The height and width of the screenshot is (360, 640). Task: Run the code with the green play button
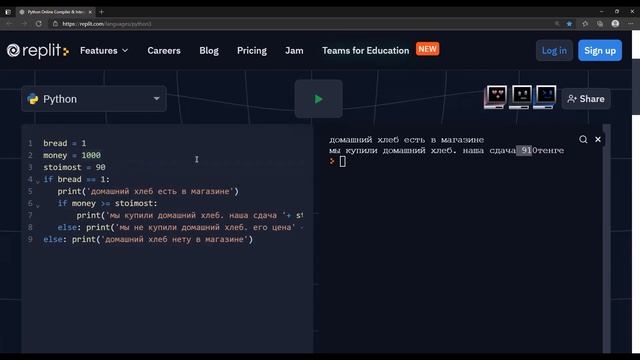coord(318,99)
